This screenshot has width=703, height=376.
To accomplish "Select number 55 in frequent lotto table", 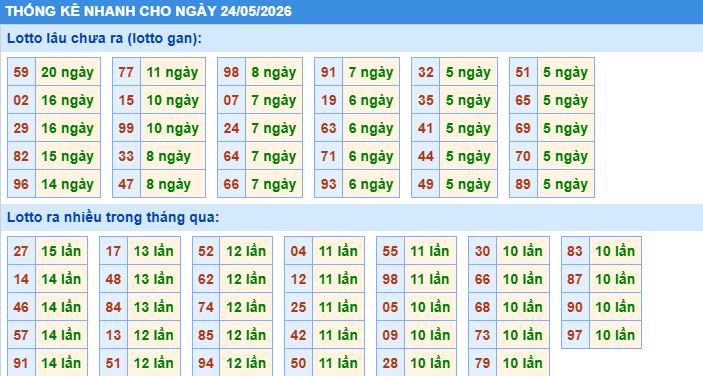I will (x=390, y=251).
